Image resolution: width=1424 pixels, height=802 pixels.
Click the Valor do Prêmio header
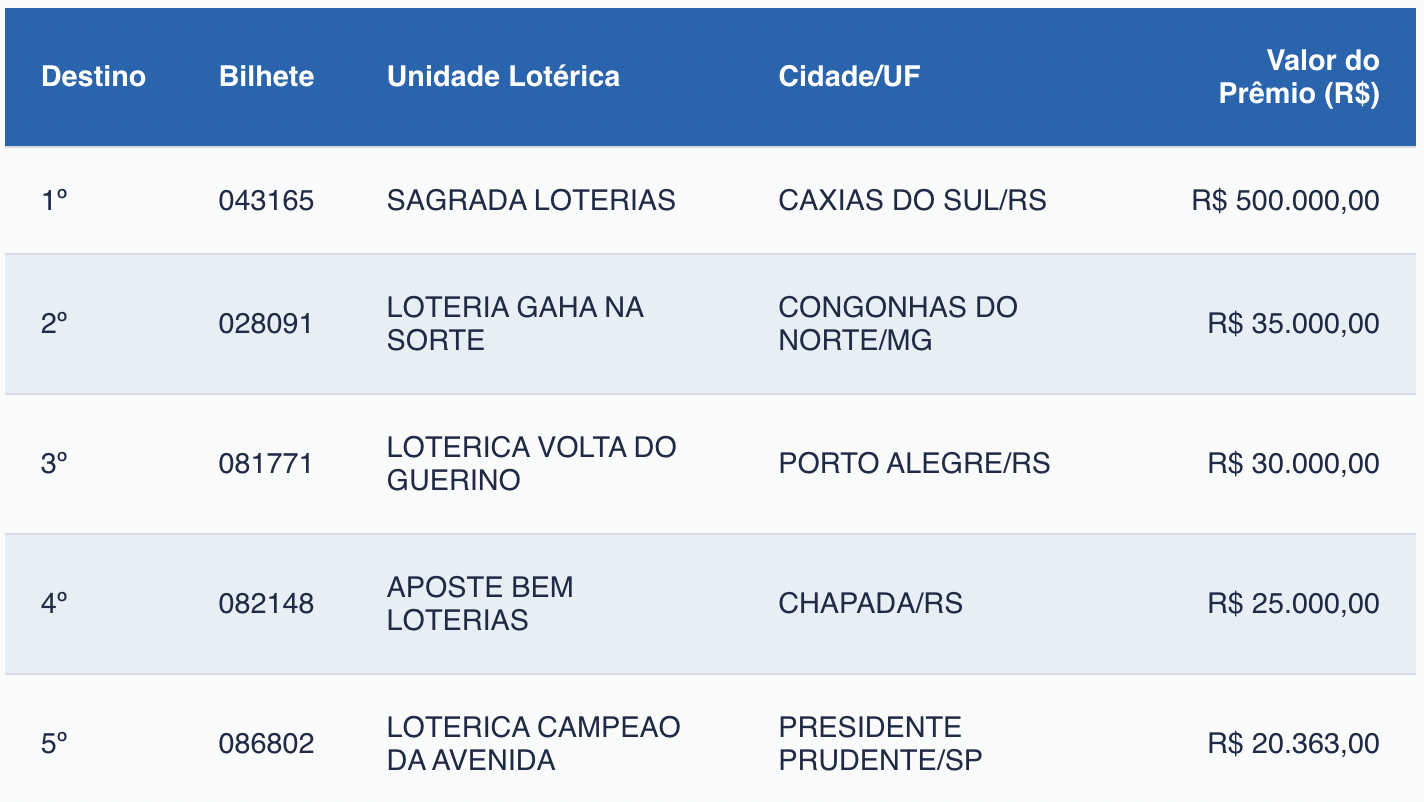(x=1298, y=77)
